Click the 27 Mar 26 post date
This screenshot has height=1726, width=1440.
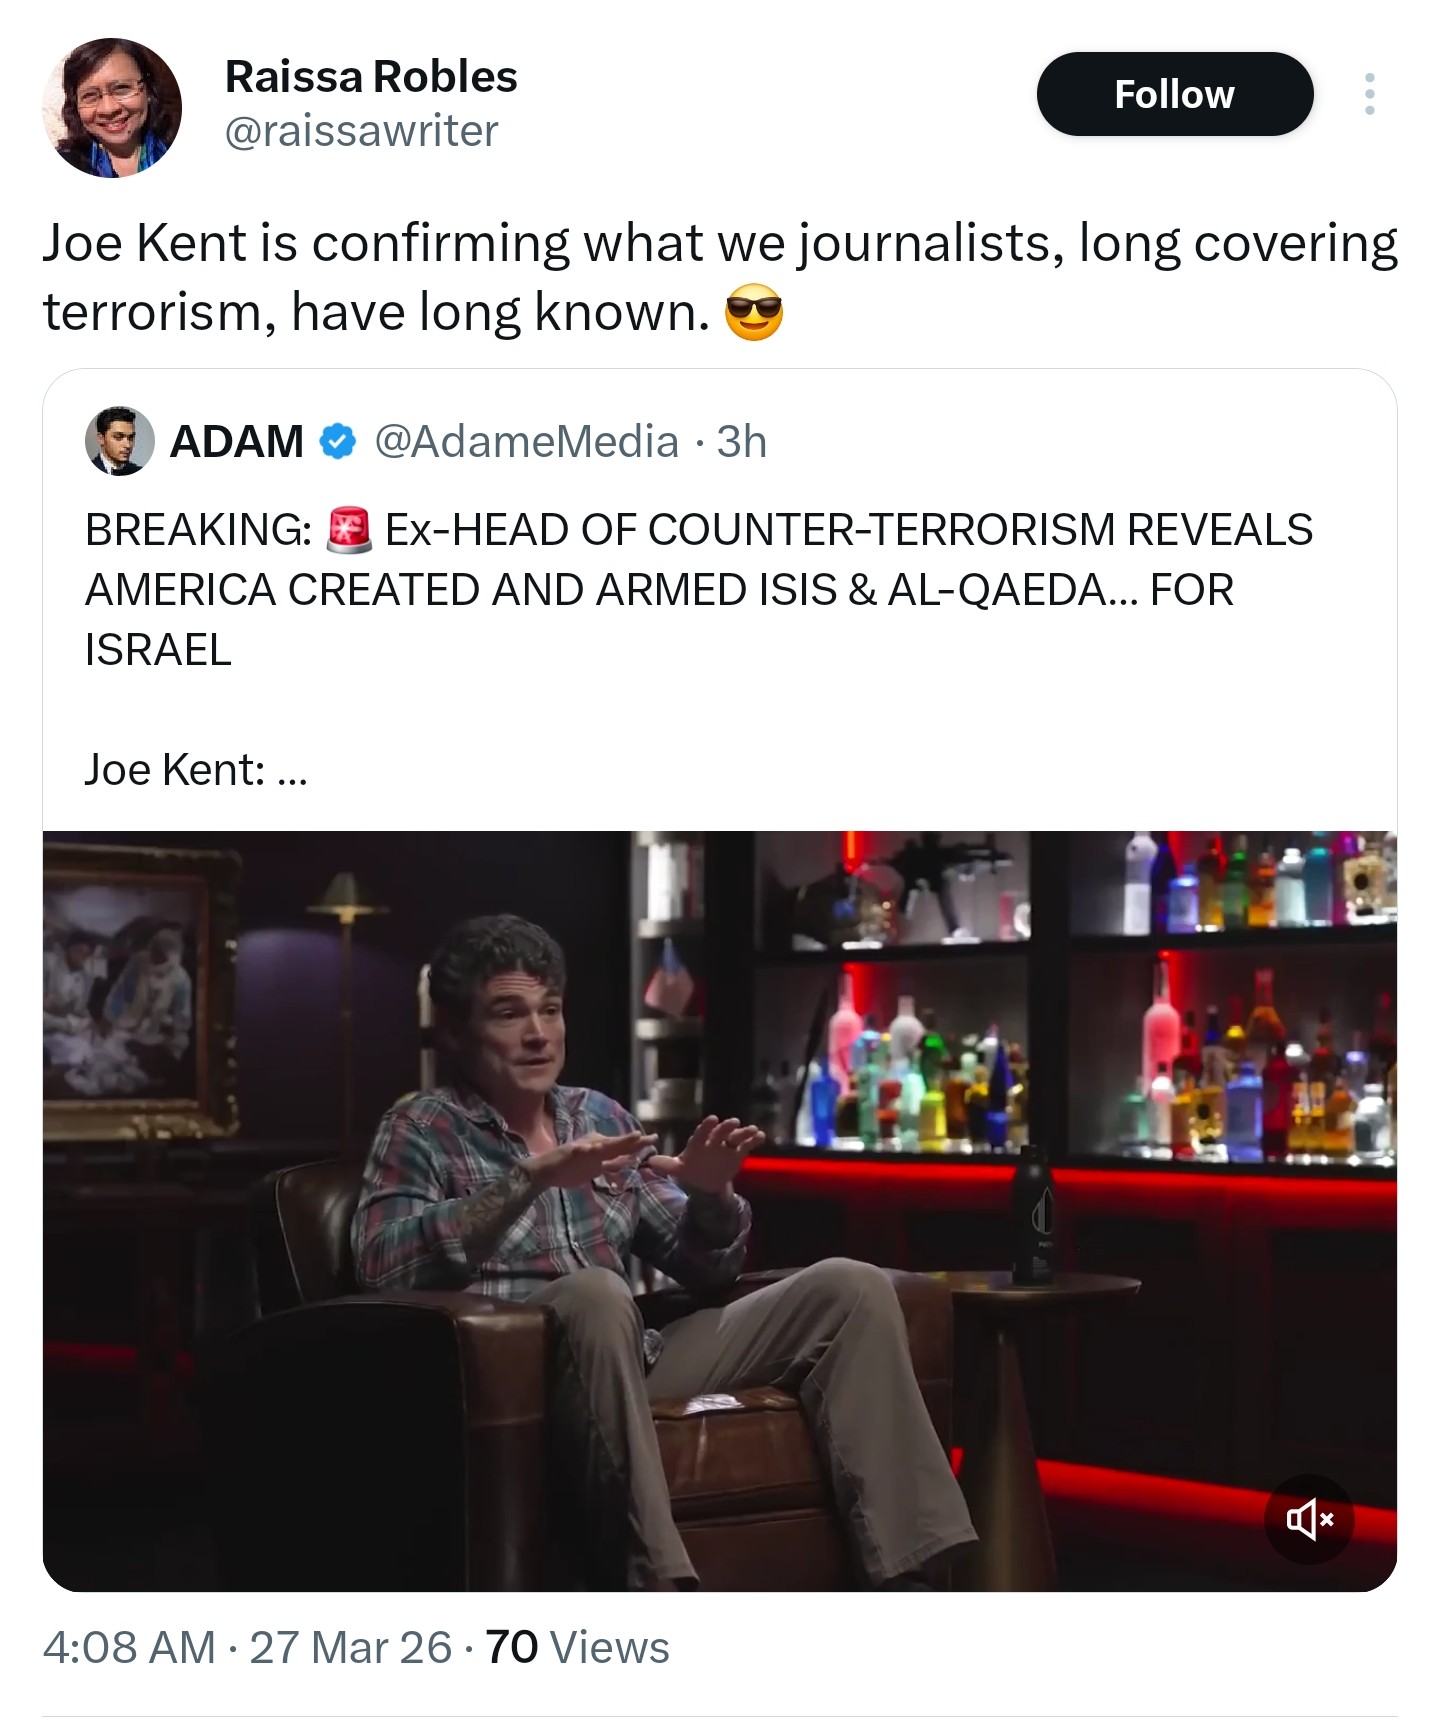pos(350,1647)
